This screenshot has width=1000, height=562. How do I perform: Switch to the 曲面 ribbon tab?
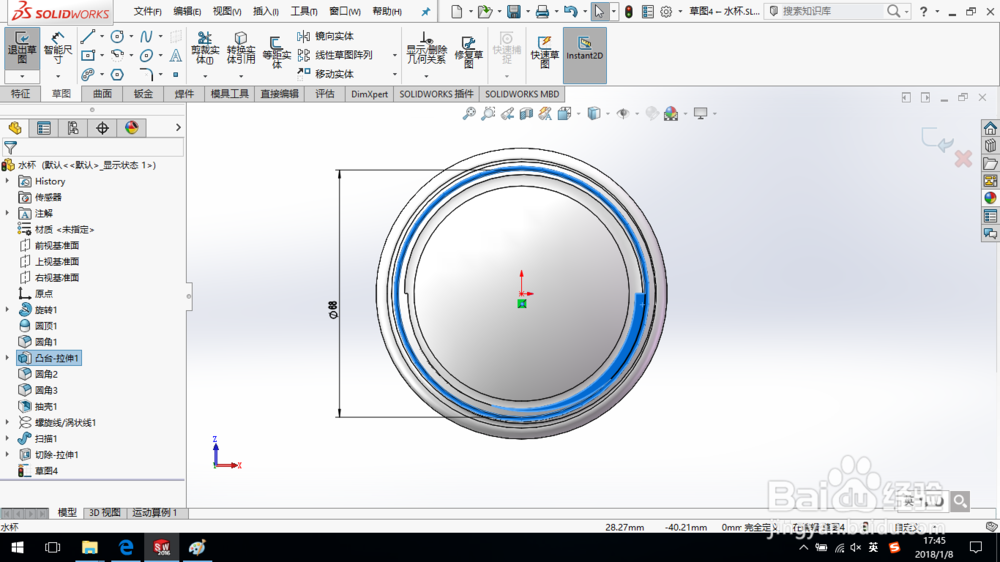(x=102, y=94)
